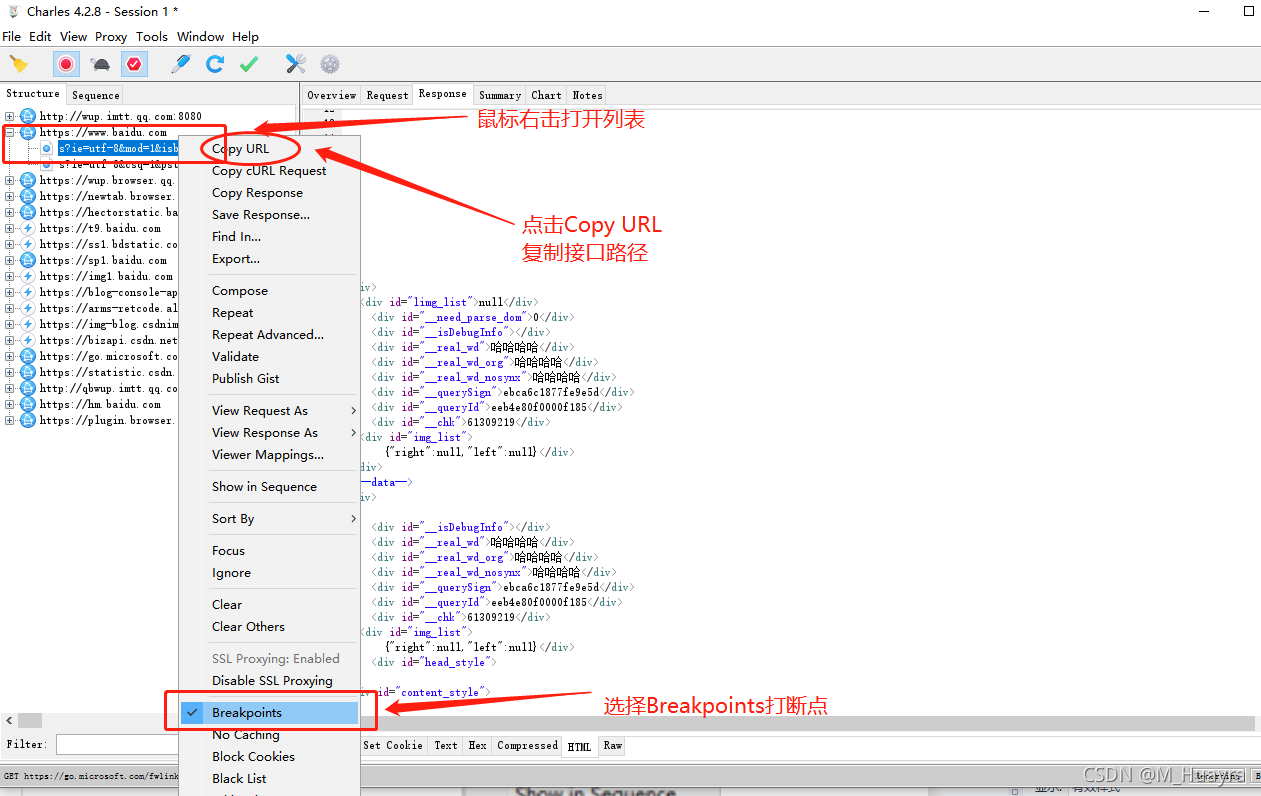Screen dimensions: 1261x796
Task: Choose Save Response... from the context menu
Action: (x=269, y=215)
